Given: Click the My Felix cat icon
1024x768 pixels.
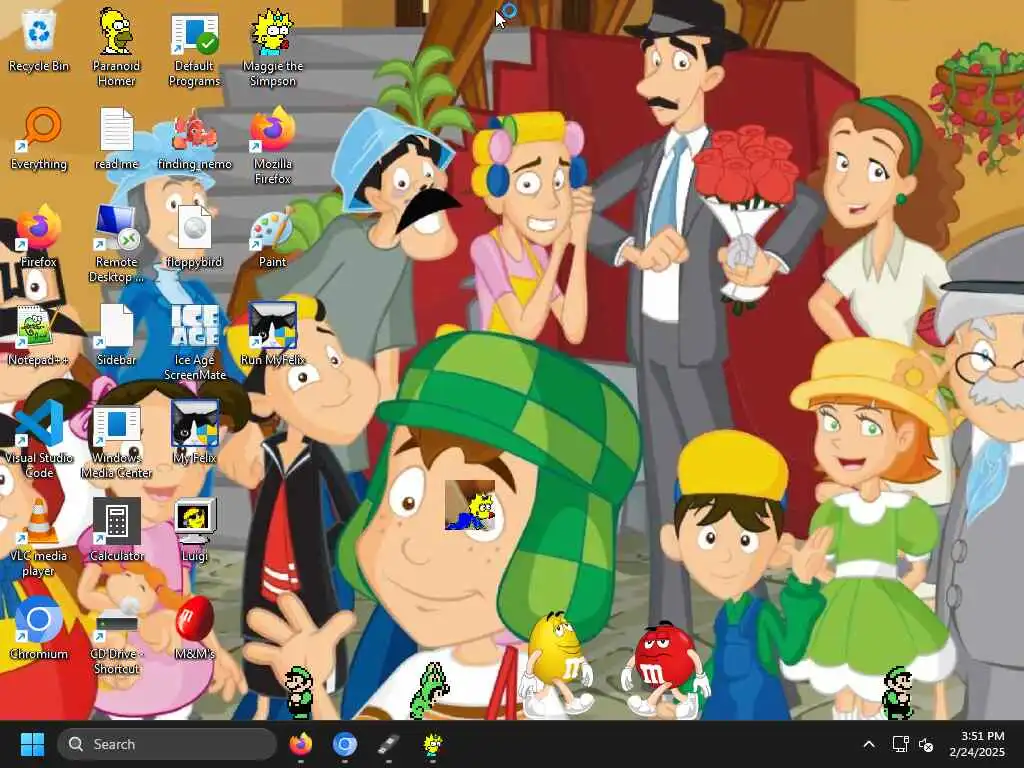Looking at the screenshot, I should [x=195, y=432].
